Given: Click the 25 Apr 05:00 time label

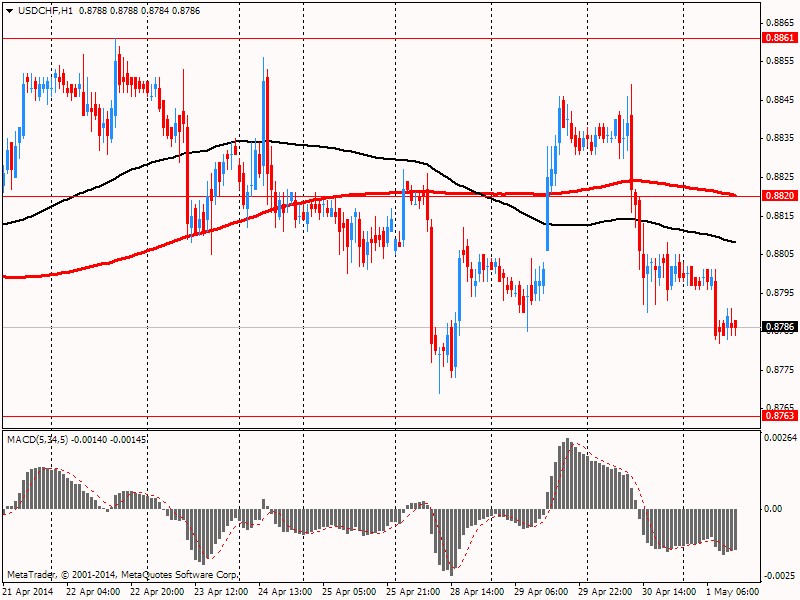Looking at the screenshot, I should point(349,592).
